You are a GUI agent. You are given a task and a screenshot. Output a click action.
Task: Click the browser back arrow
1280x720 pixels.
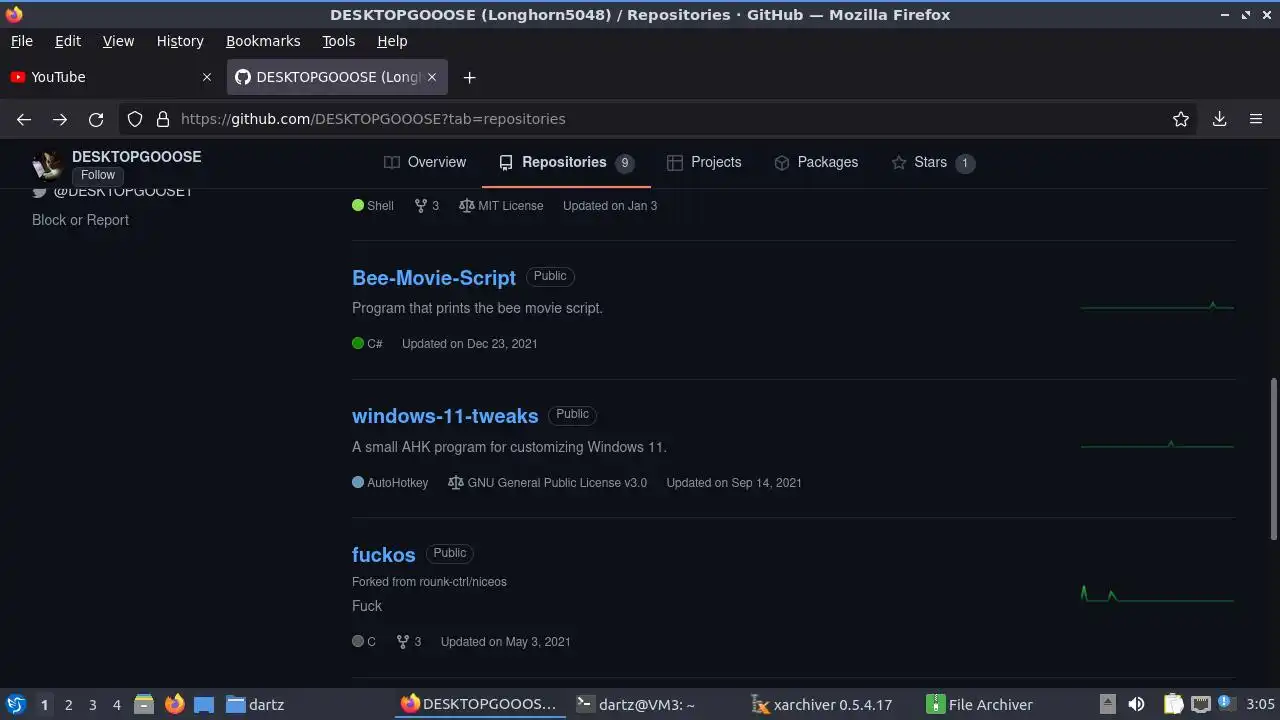[24, 119]
